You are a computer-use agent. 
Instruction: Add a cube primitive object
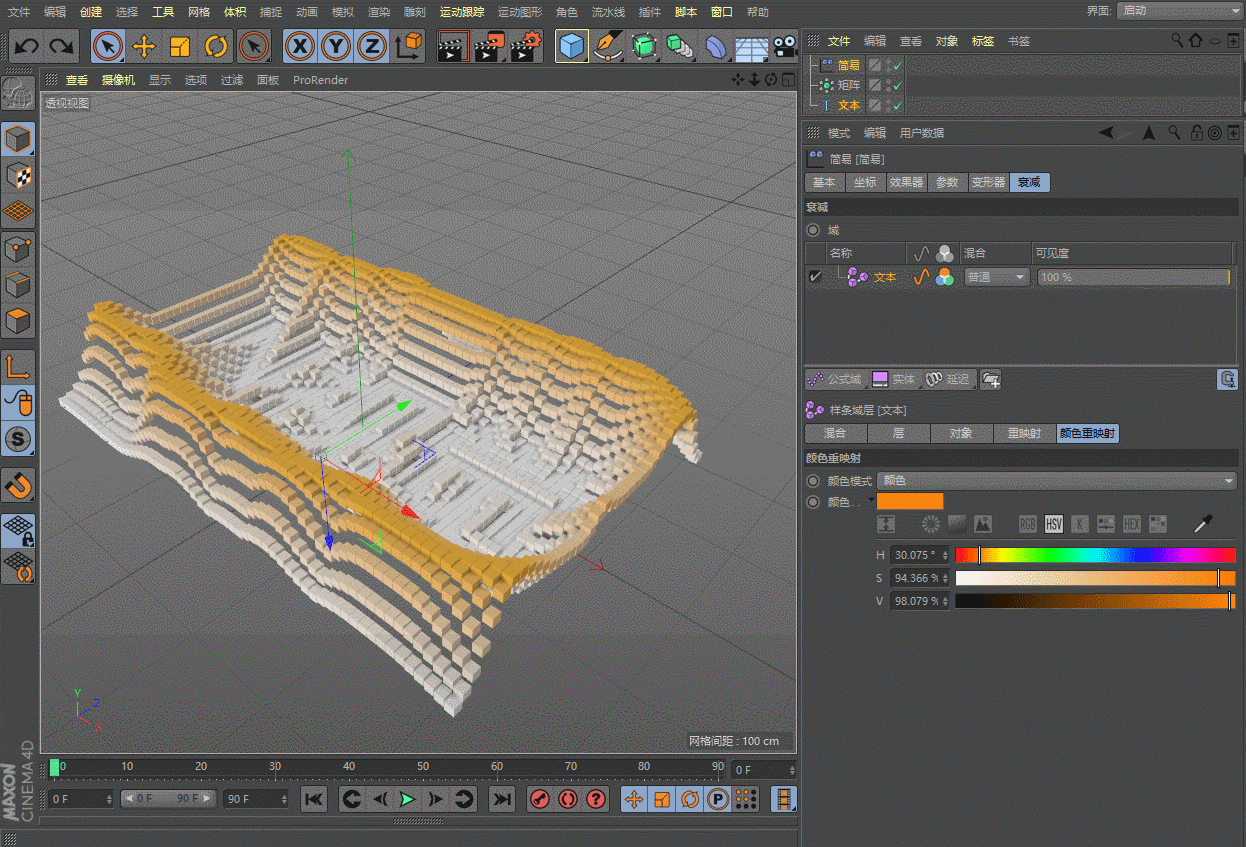coord(571,46)
